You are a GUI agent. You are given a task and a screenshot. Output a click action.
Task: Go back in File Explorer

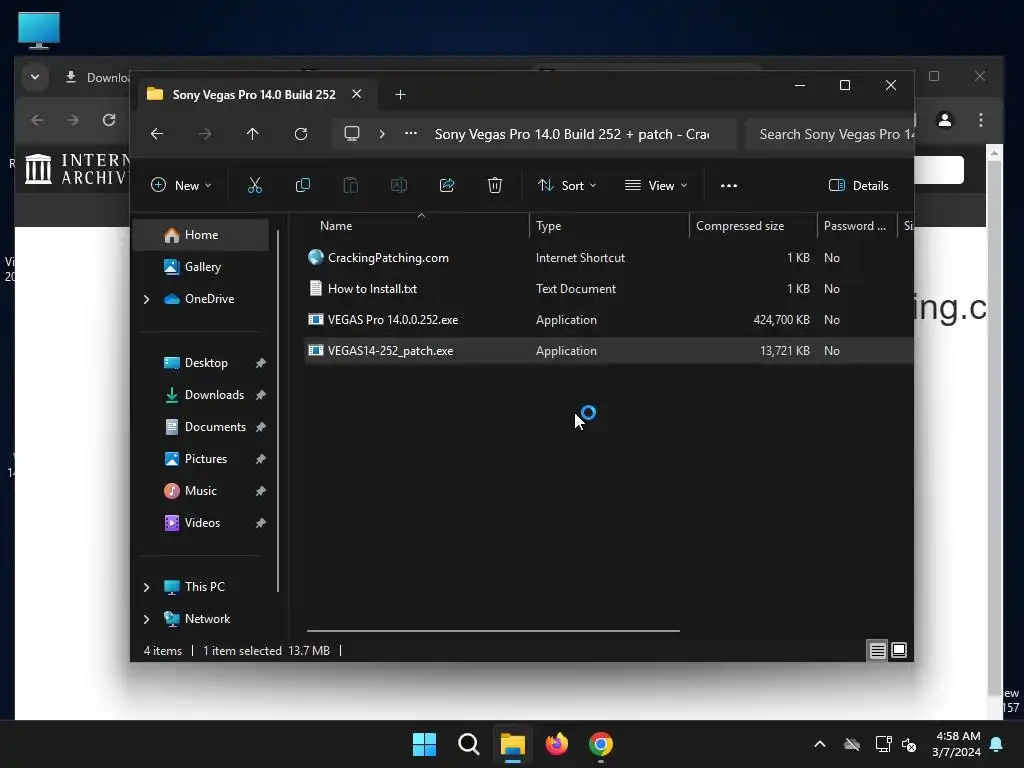pos(157,134)
